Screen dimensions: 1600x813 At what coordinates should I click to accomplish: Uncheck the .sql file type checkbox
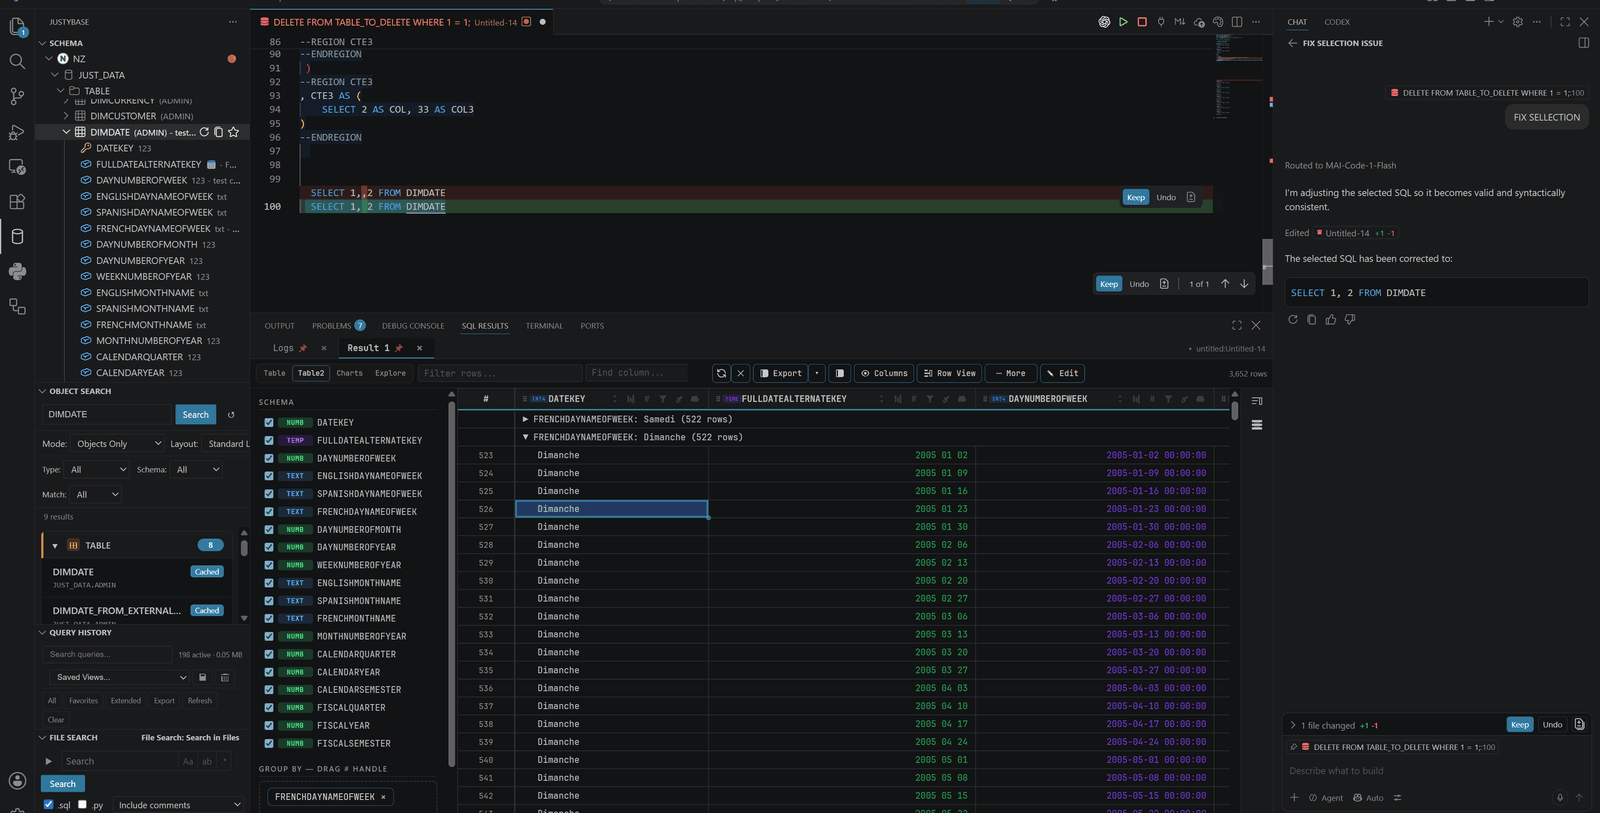(49, 804)
